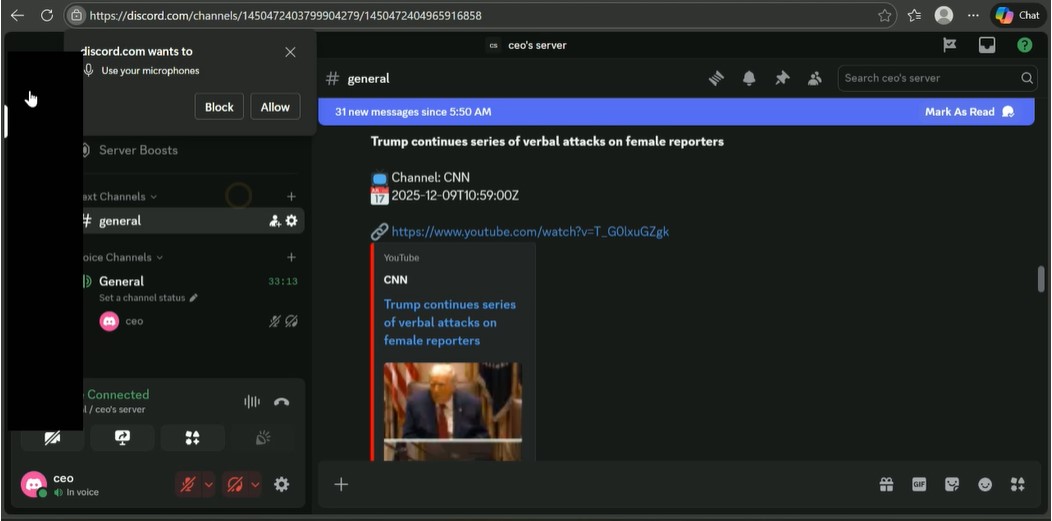
Task: Open the CNN YouTube video link
Action: 530,232
